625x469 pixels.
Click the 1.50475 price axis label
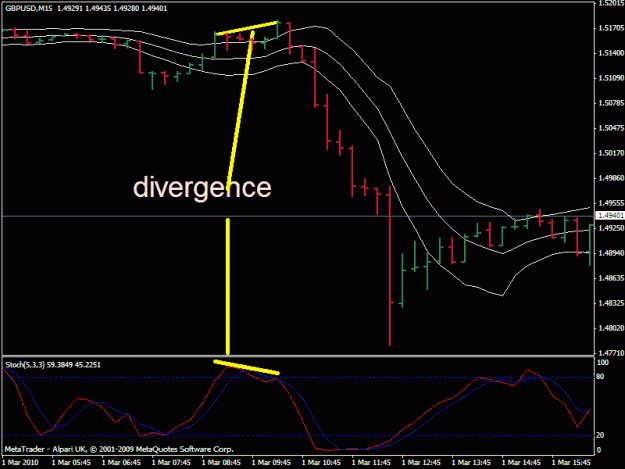tap(611, 128)
